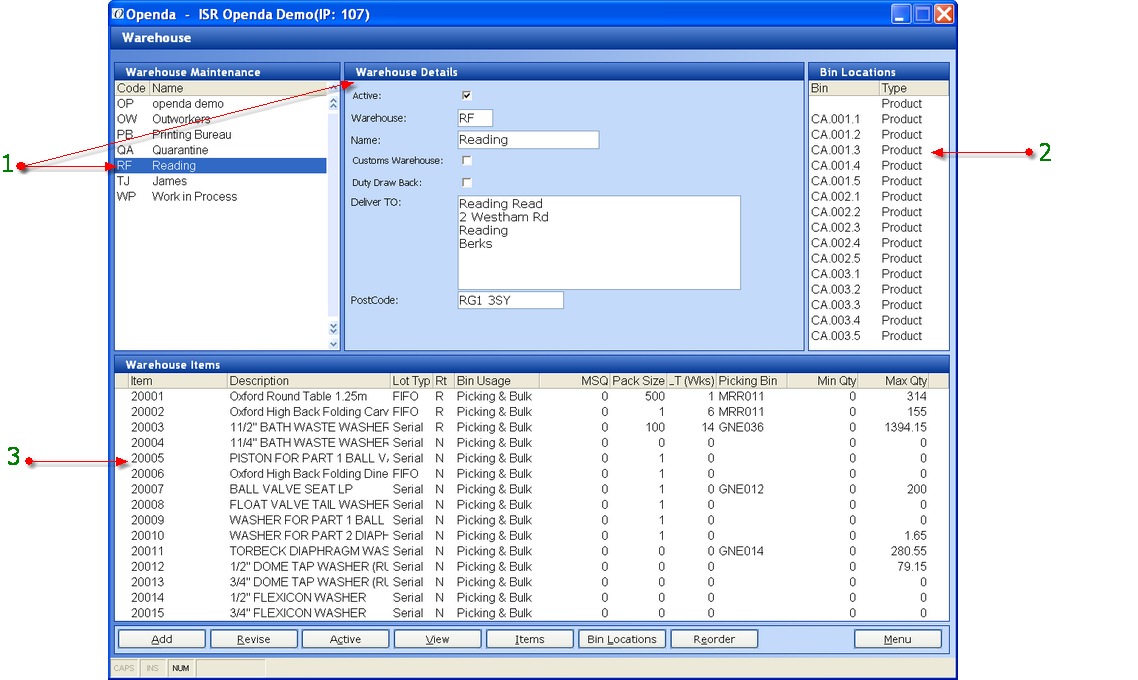Viewport: 1138px width, 680px height.
Task: Select the OW Outworkers warehouse
Action: [221, 119]
